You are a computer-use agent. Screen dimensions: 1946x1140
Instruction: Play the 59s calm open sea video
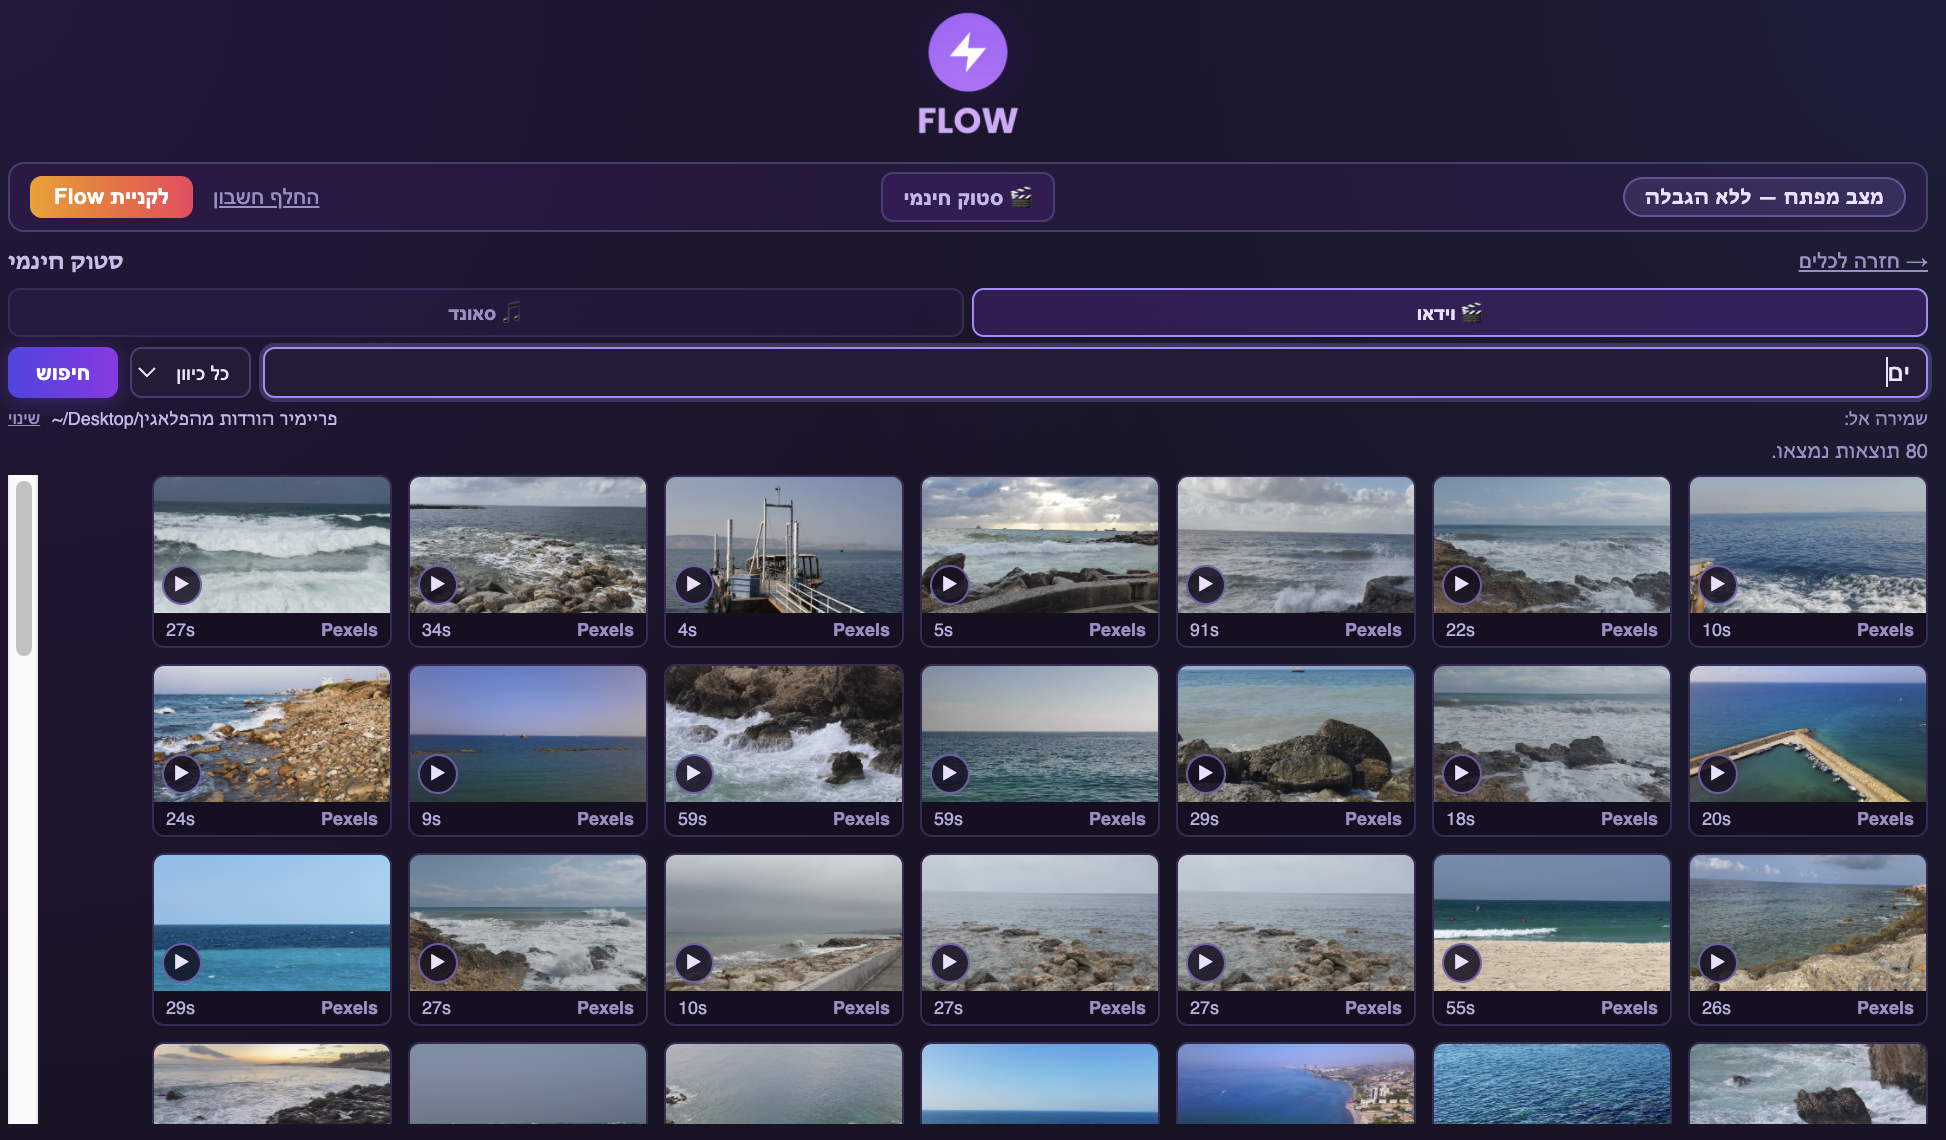(x=949, y=773)
